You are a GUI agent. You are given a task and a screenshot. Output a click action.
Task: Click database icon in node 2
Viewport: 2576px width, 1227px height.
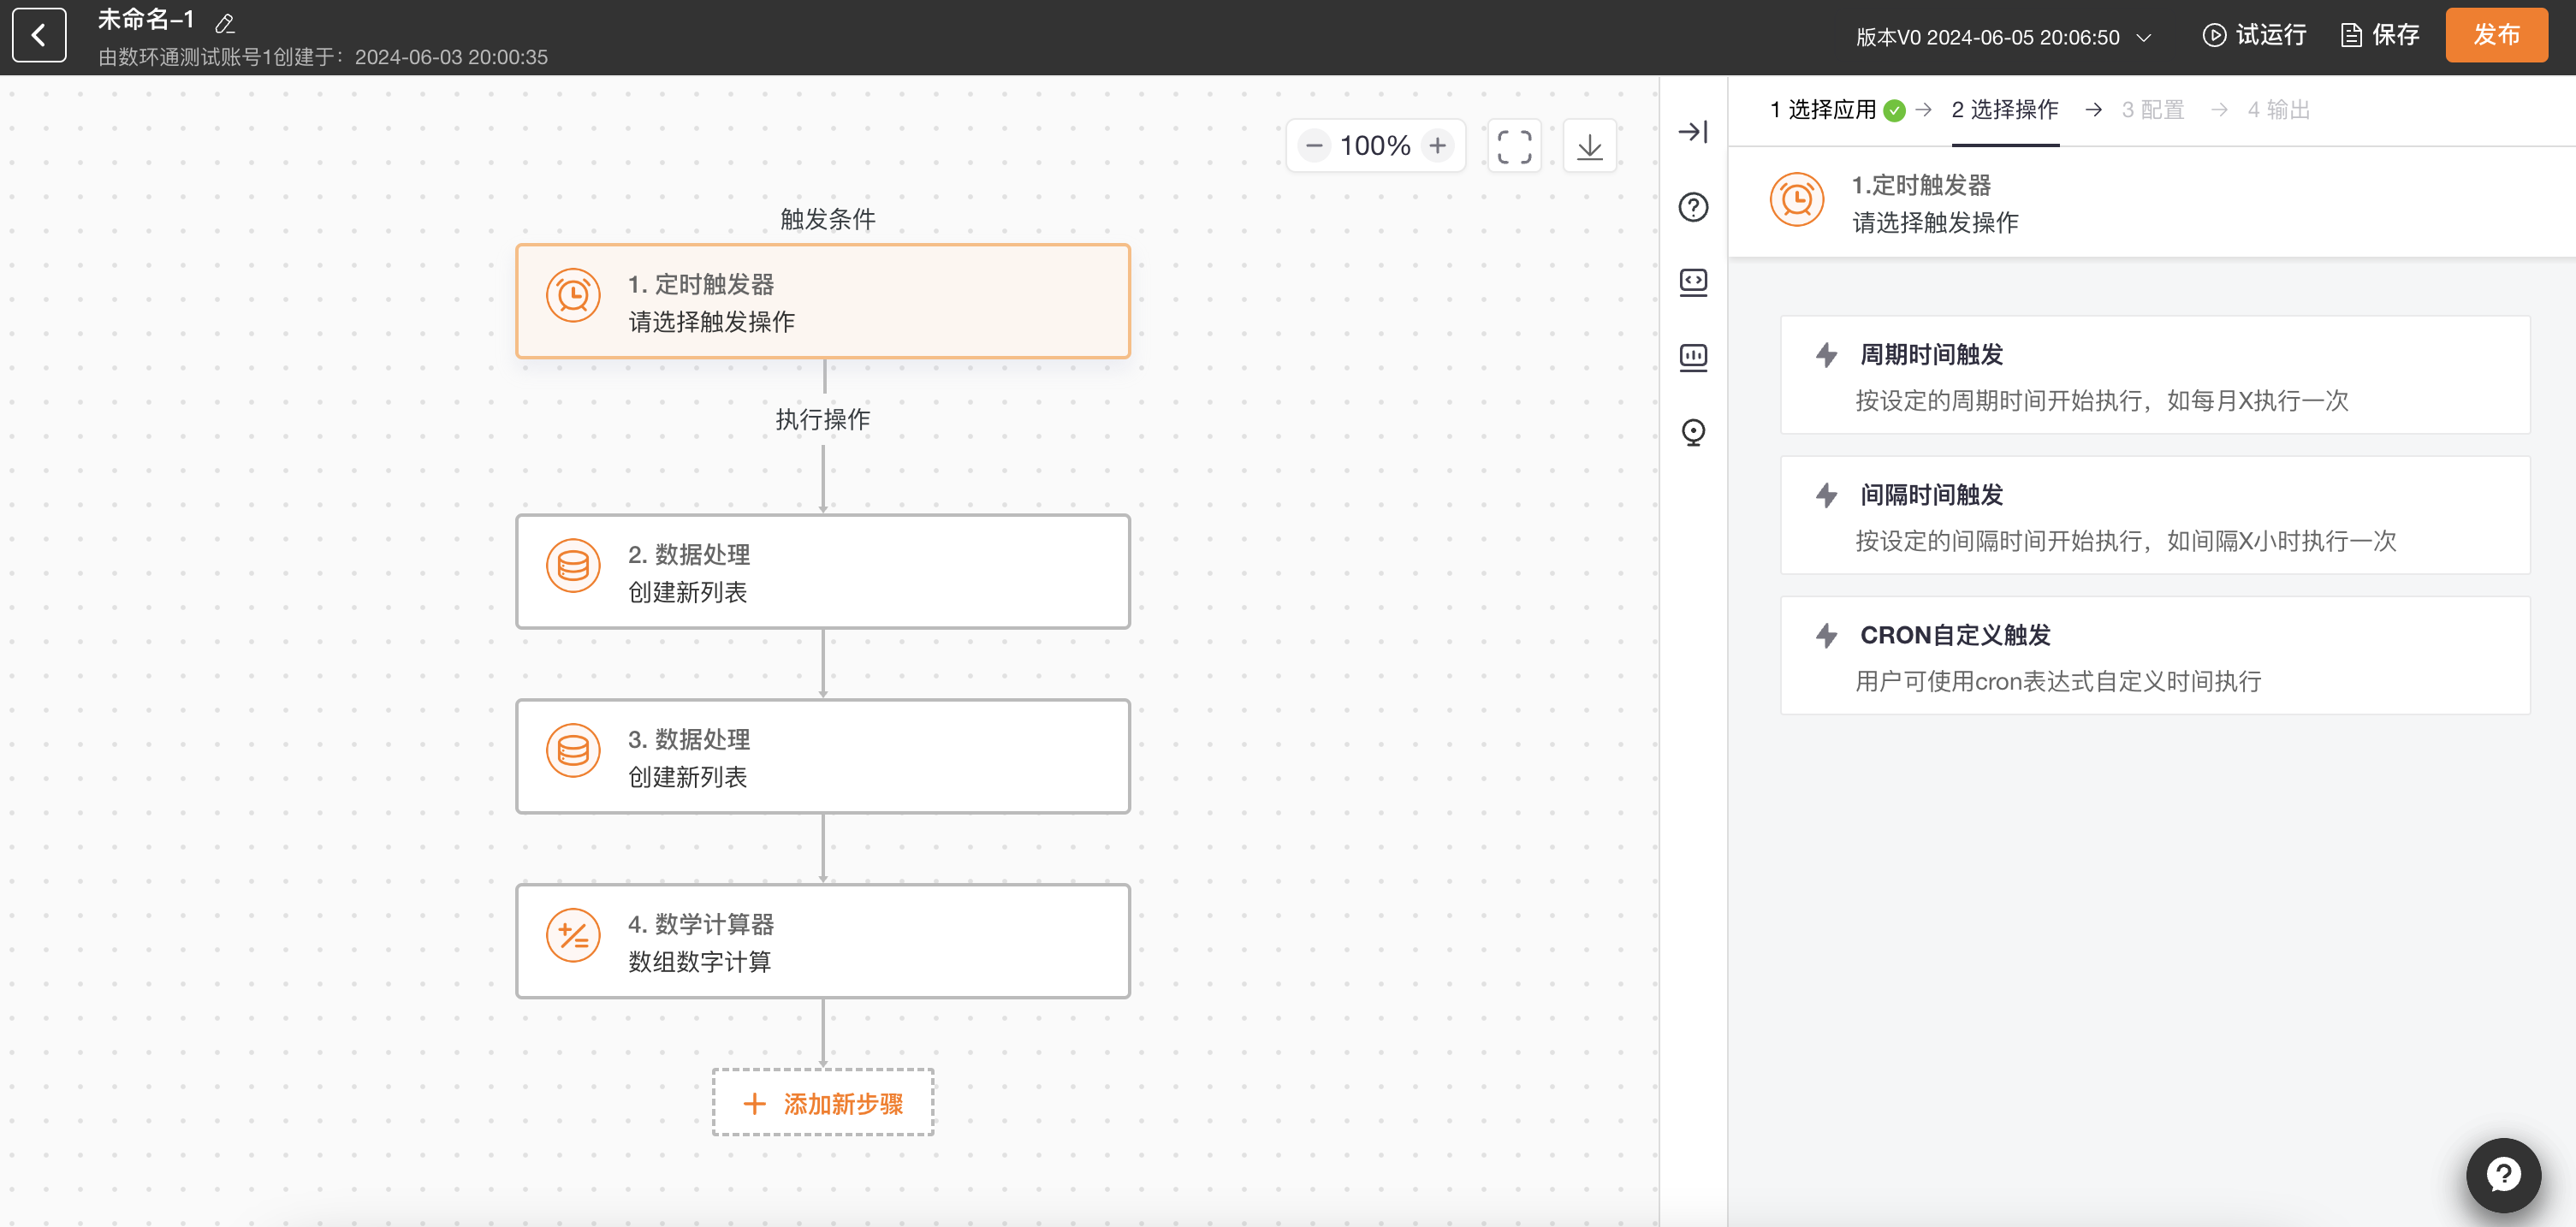click(x=573, y=565)
